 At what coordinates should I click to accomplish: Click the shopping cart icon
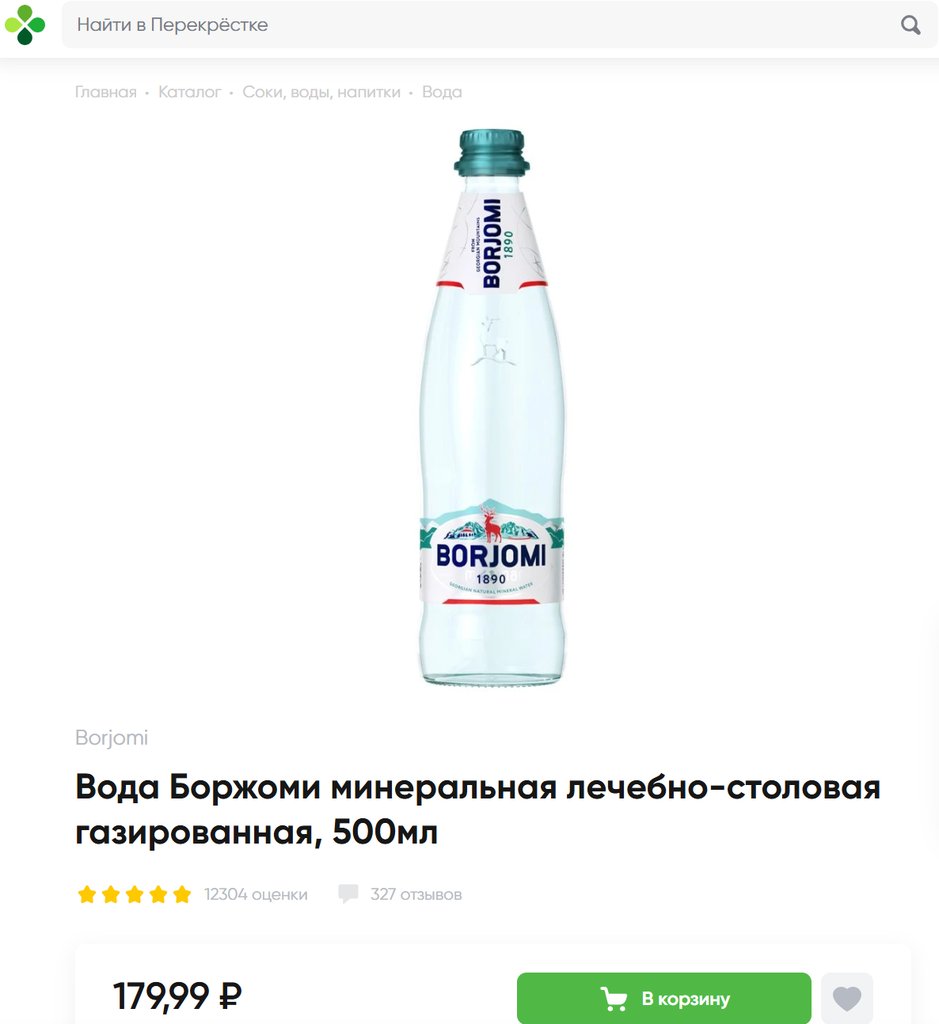[x=614, y=999]
